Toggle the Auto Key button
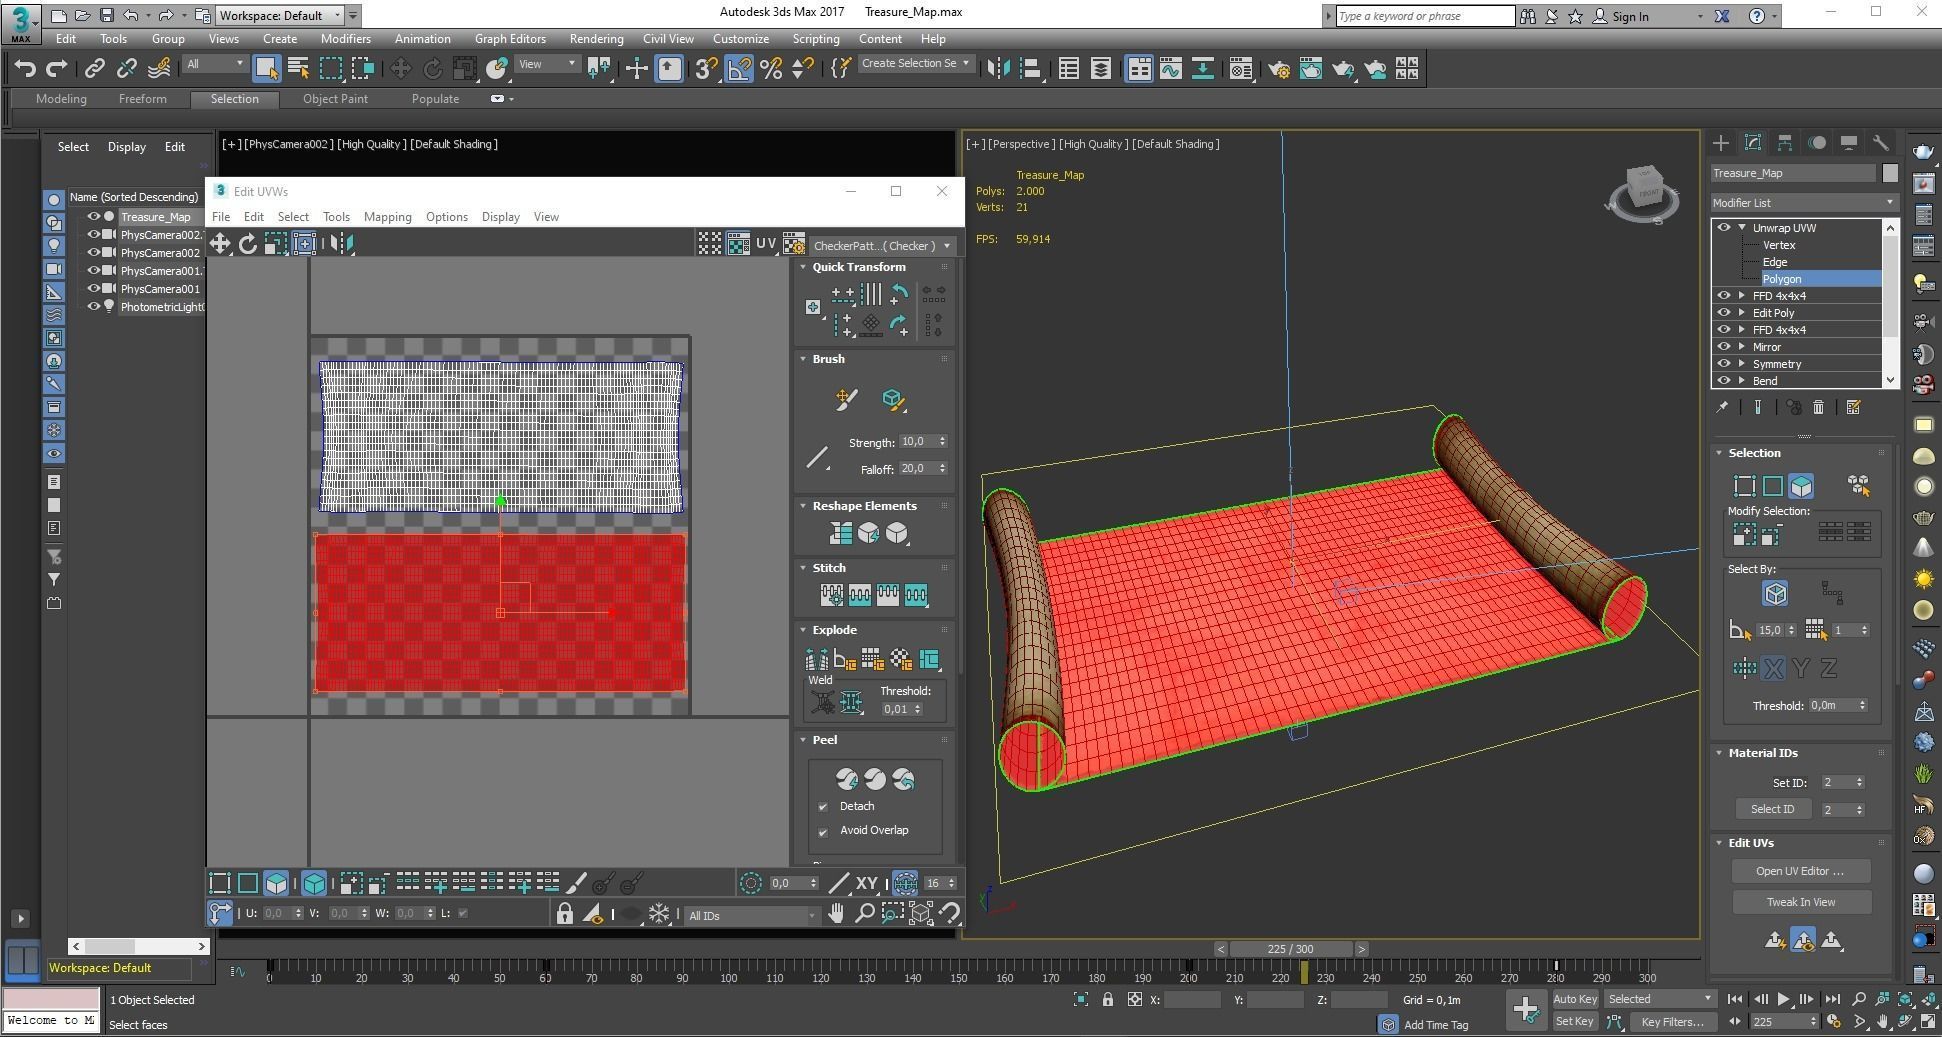The image size is (1942, 1037). (x=1574, y=999)
